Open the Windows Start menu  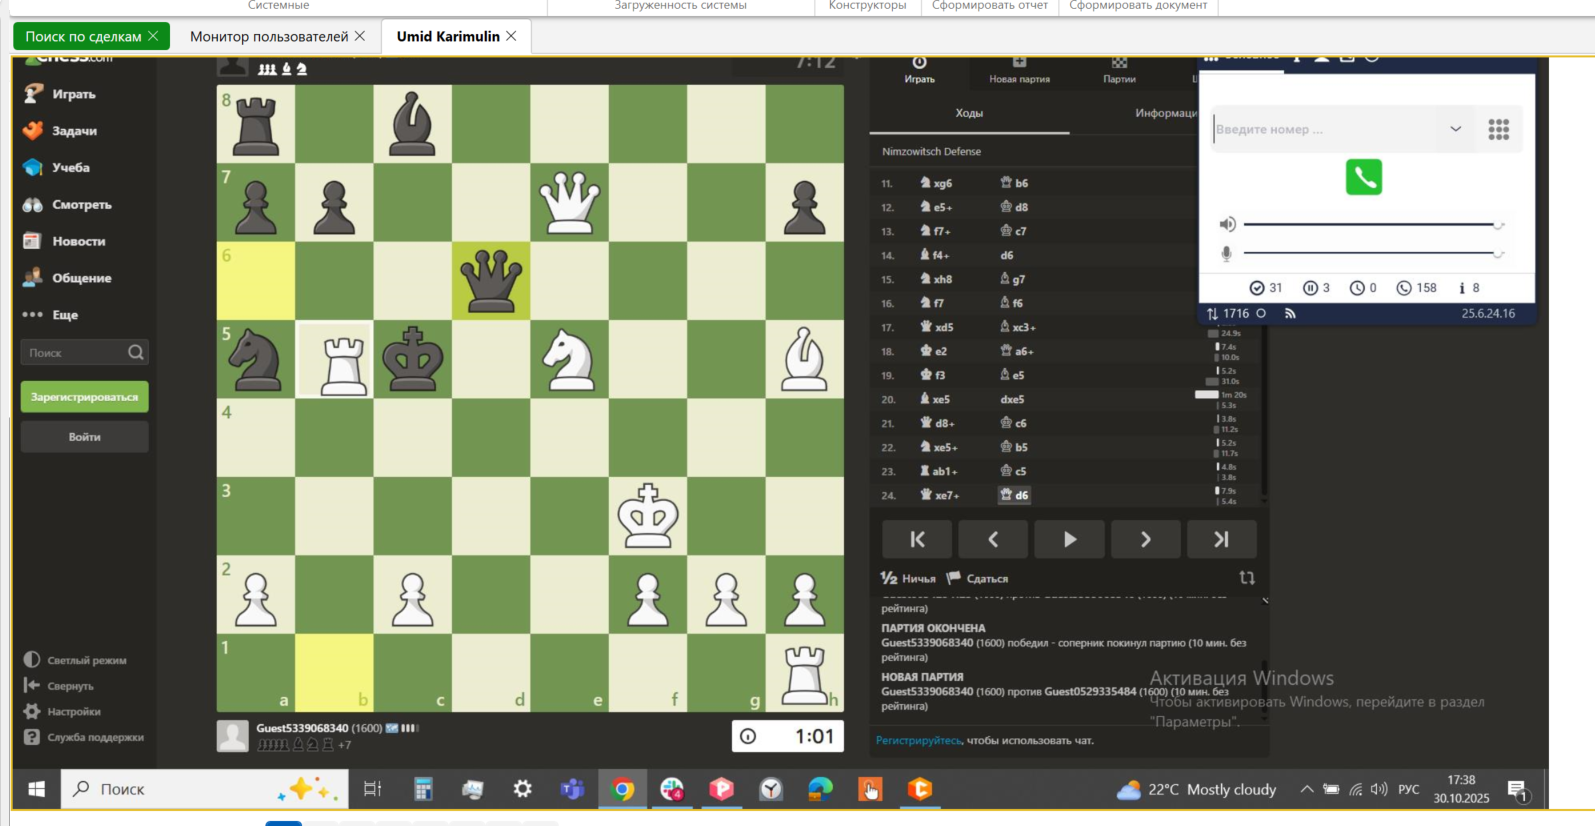pos(36,789)
